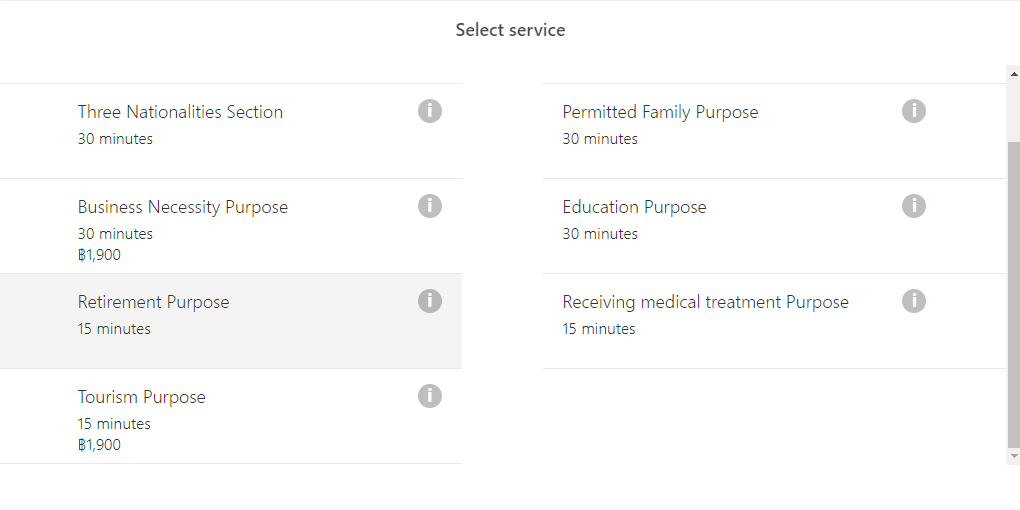The image size is (1020, 510).
Task: Click the scrollbar down arrow
Action: pos(1013,456)
